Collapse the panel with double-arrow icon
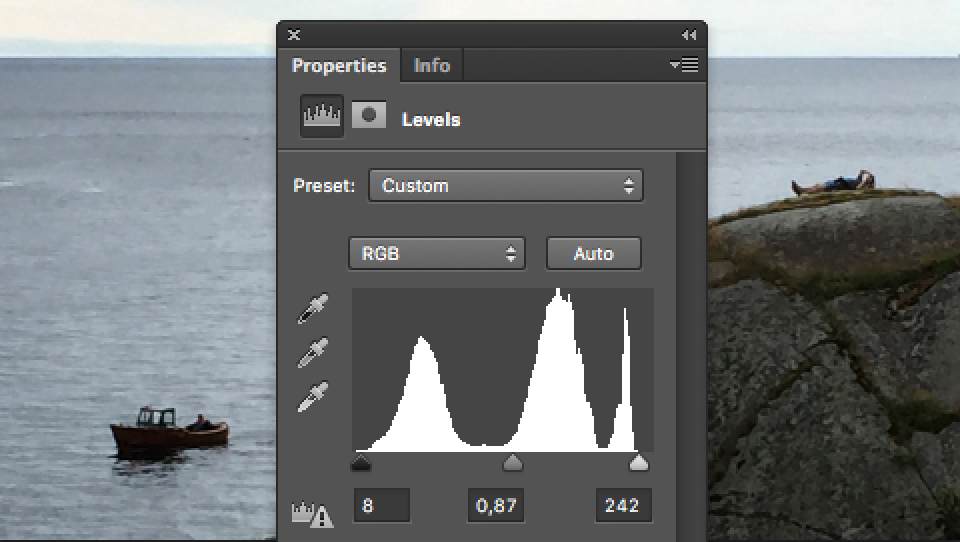Image resolution: width=960 pixels, height=542 pixels. [x=688, y=35]
